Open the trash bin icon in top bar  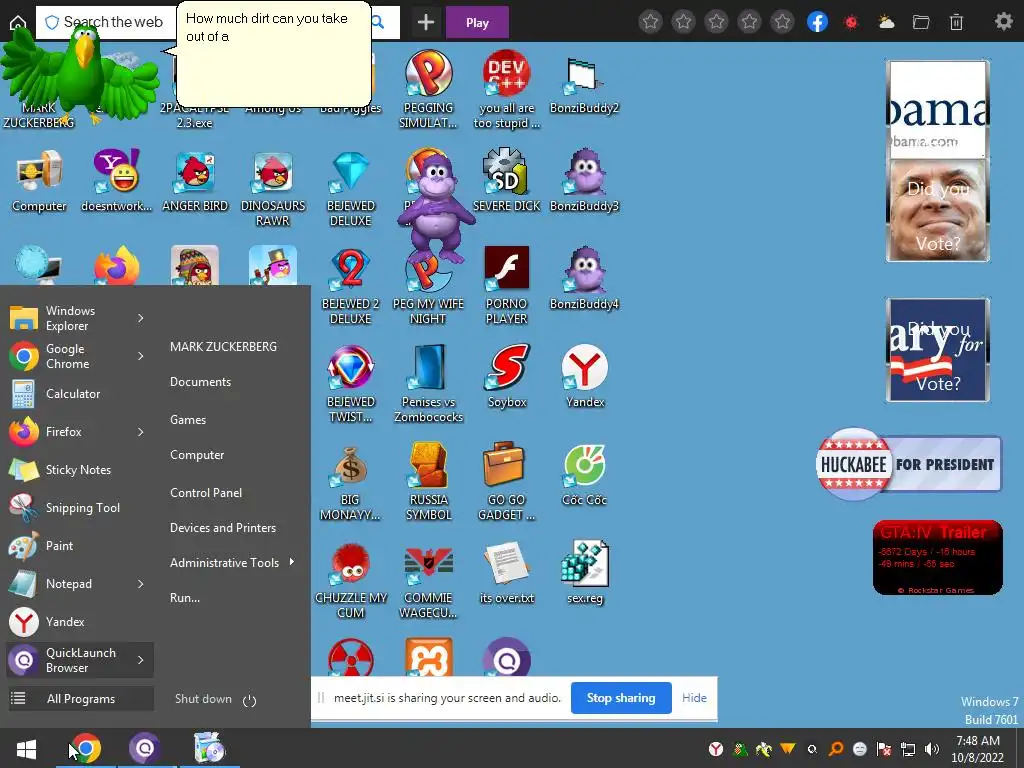tap(956, 22)
